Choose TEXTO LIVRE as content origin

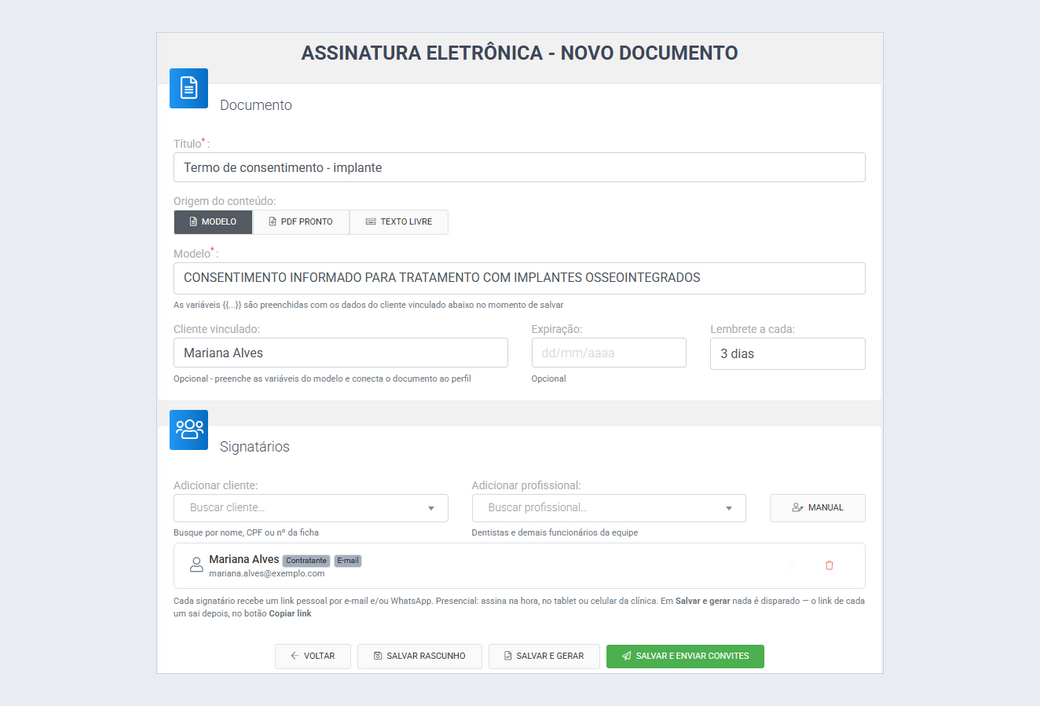point(399,222)
